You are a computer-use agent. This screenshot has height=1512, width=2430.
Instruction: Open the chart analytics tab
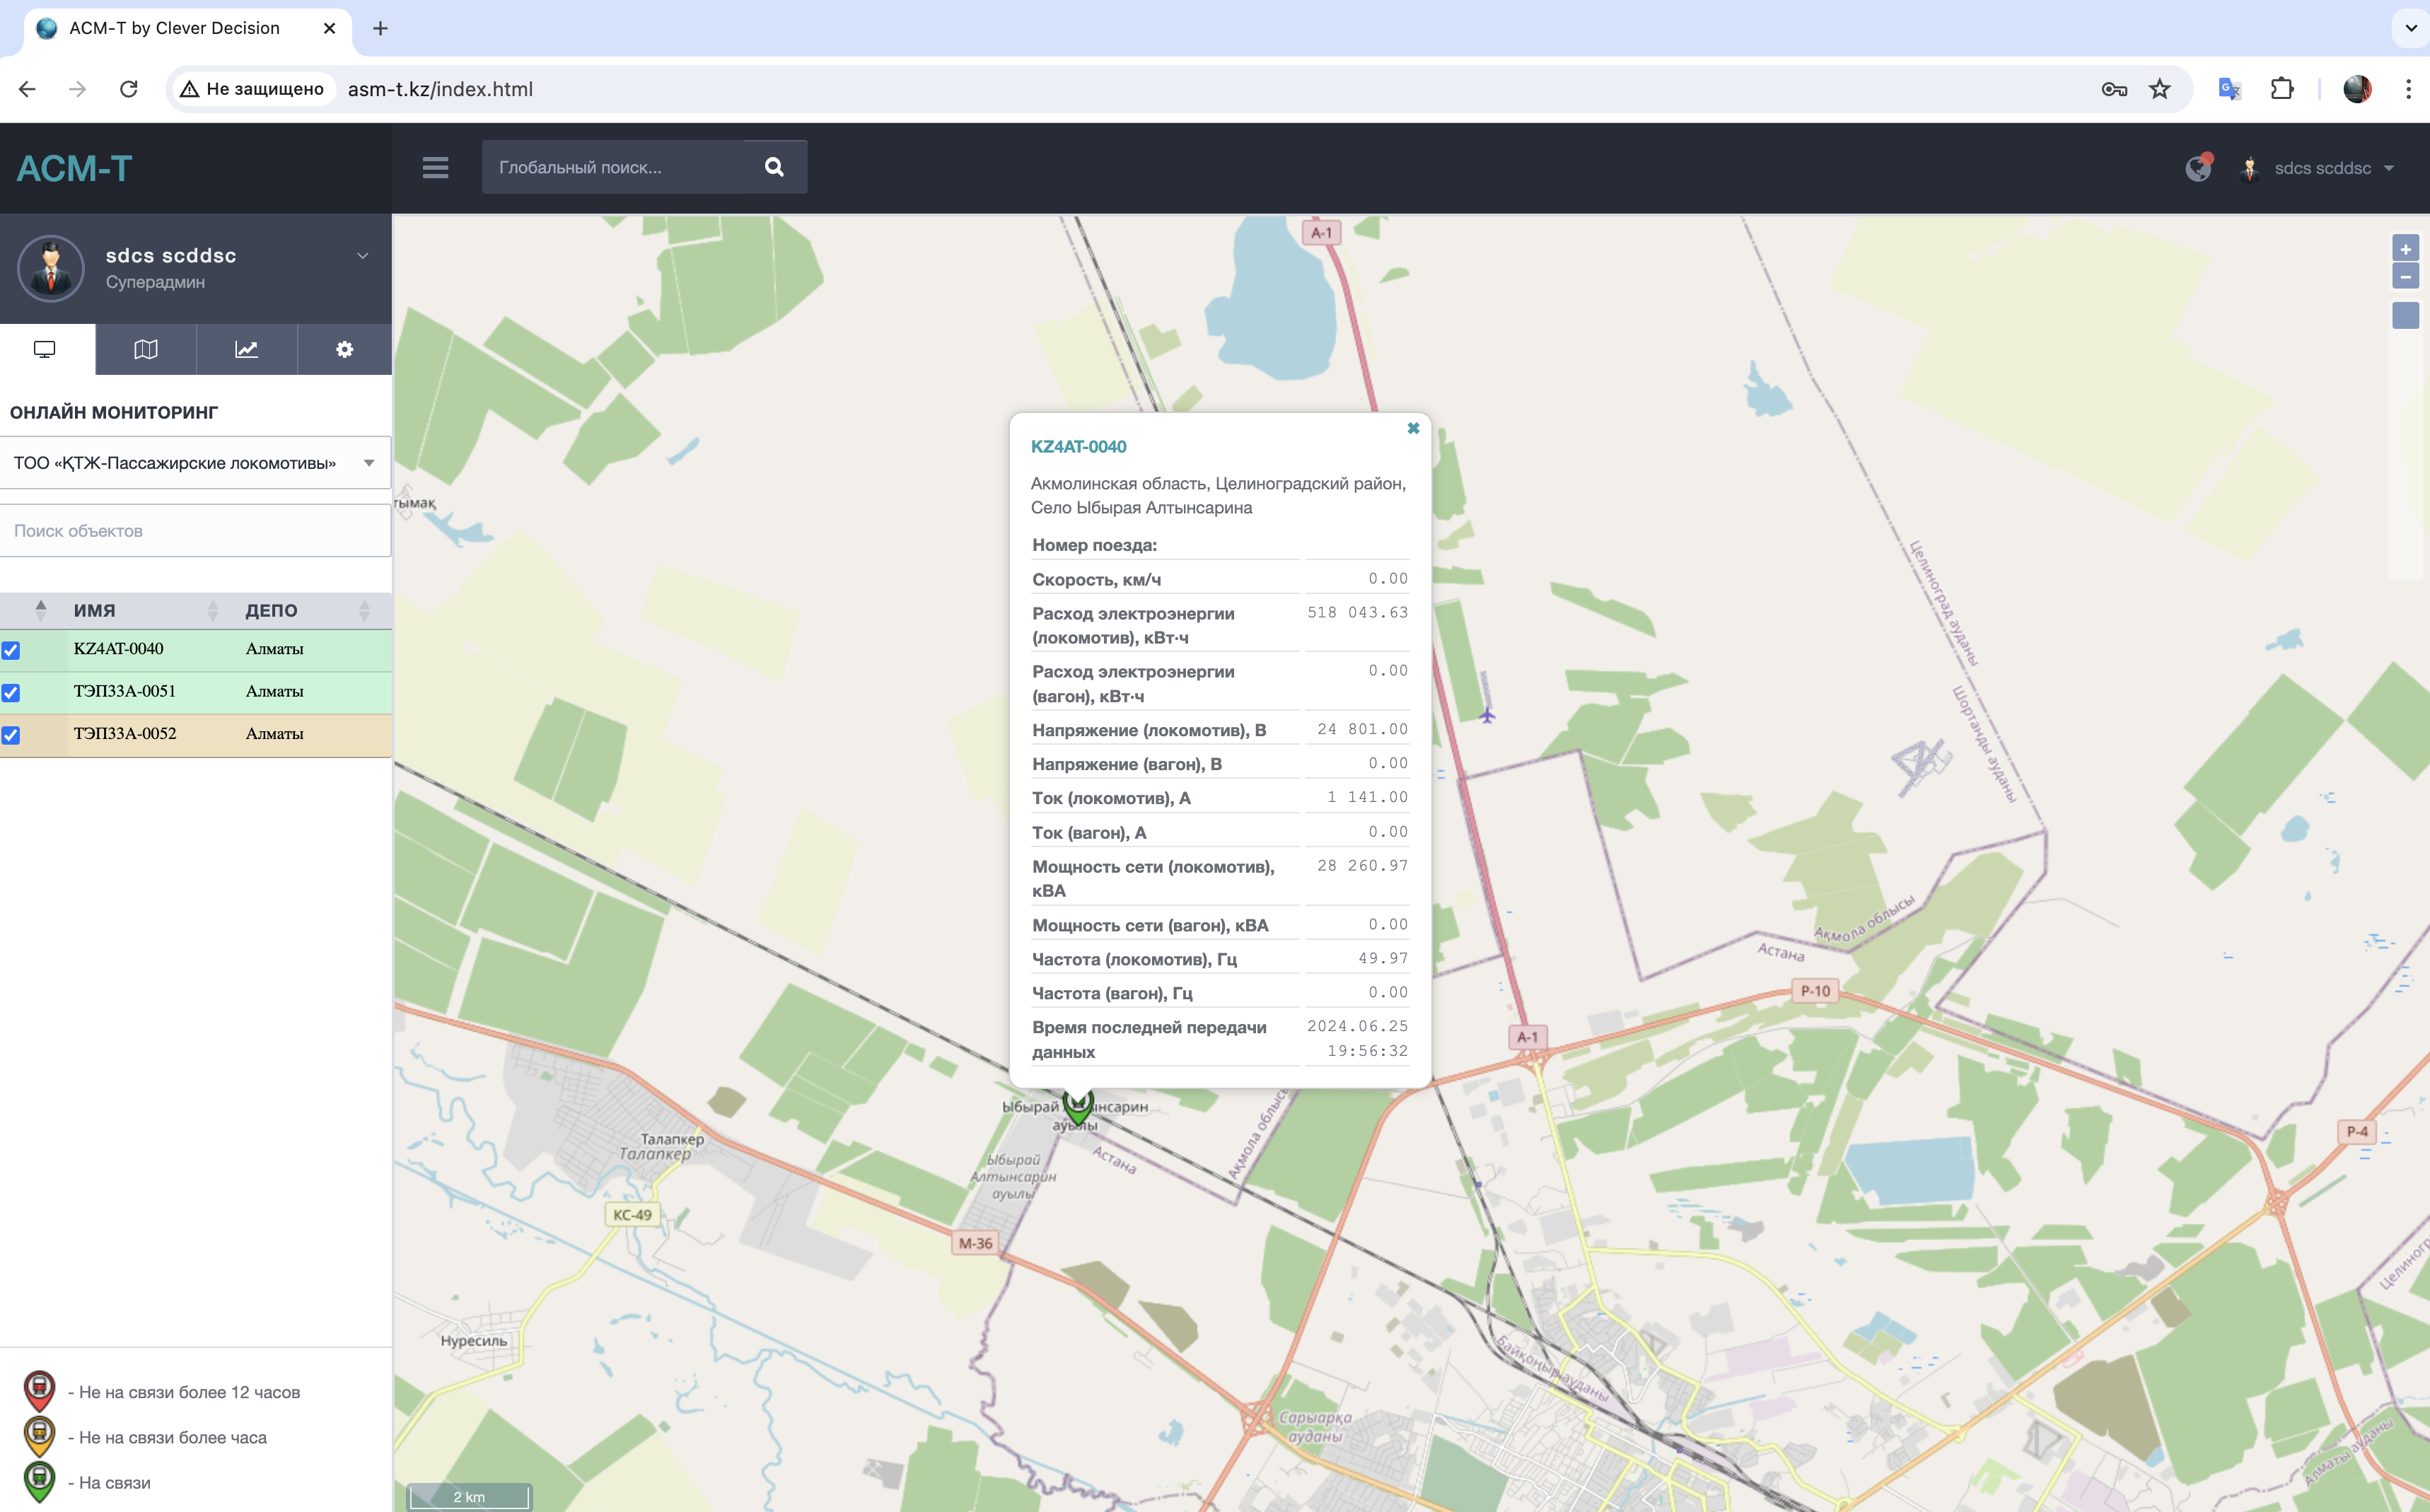tap(246, 349)
